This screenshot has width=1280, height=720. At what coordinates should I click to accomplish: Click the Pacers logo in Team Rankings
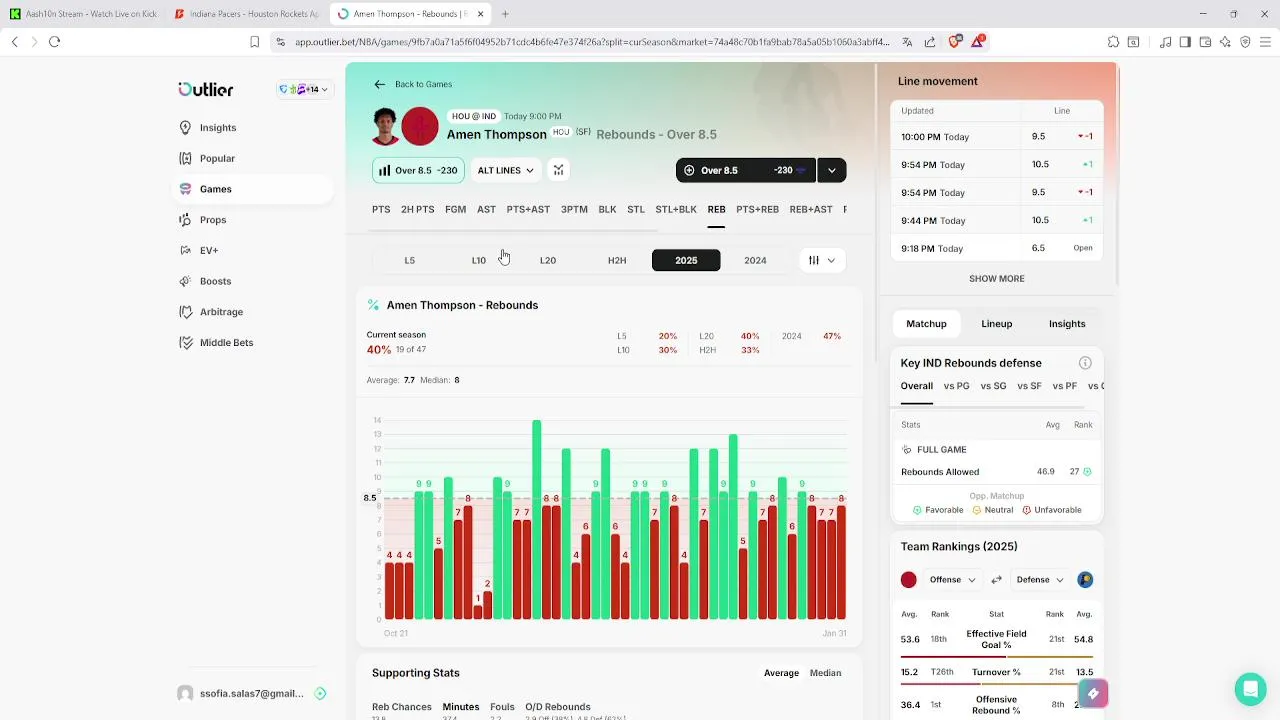[1085, 580]
